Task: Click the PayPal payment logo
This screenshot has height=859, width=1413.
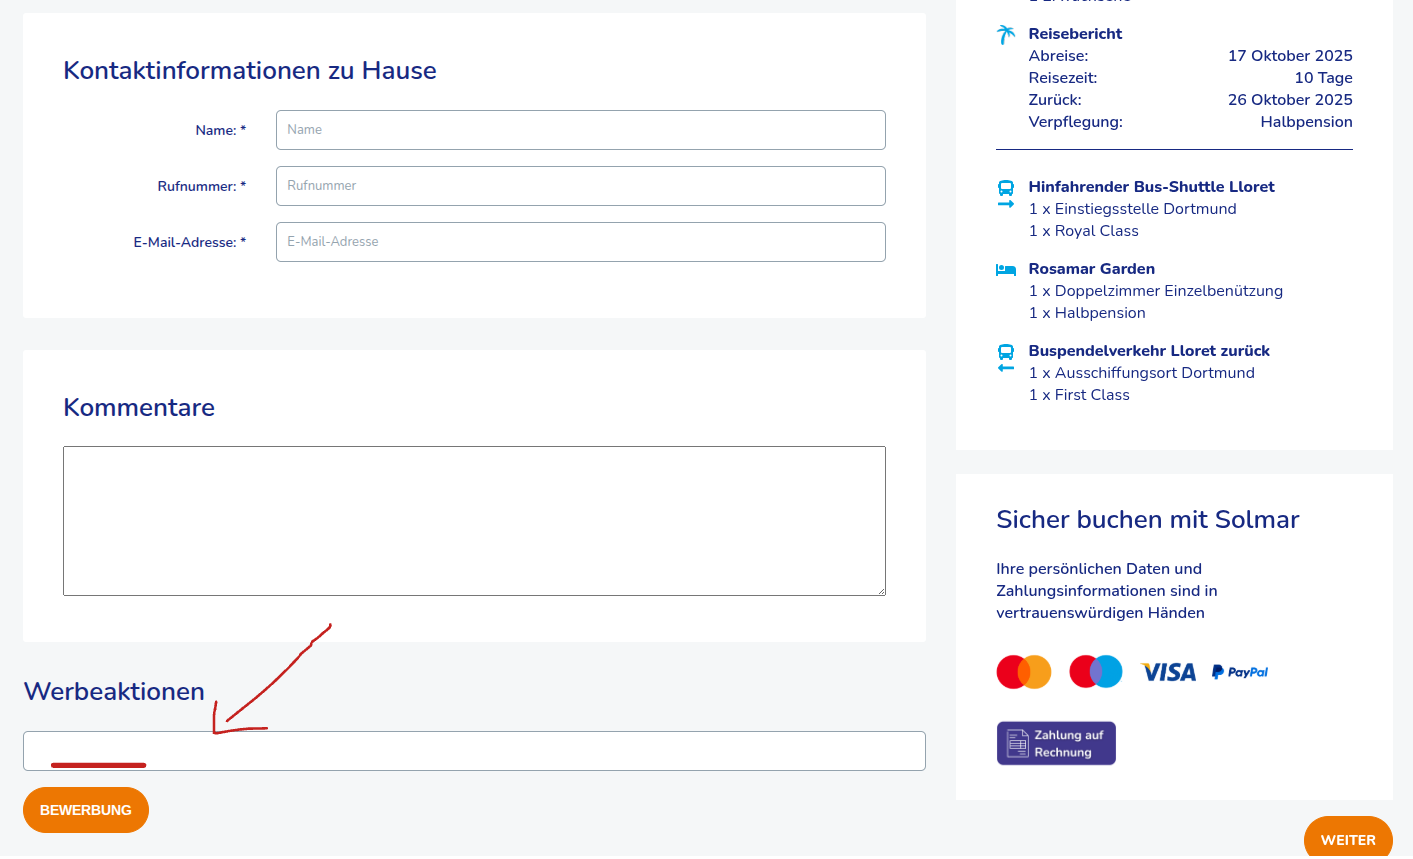Action: [1240, 672]
